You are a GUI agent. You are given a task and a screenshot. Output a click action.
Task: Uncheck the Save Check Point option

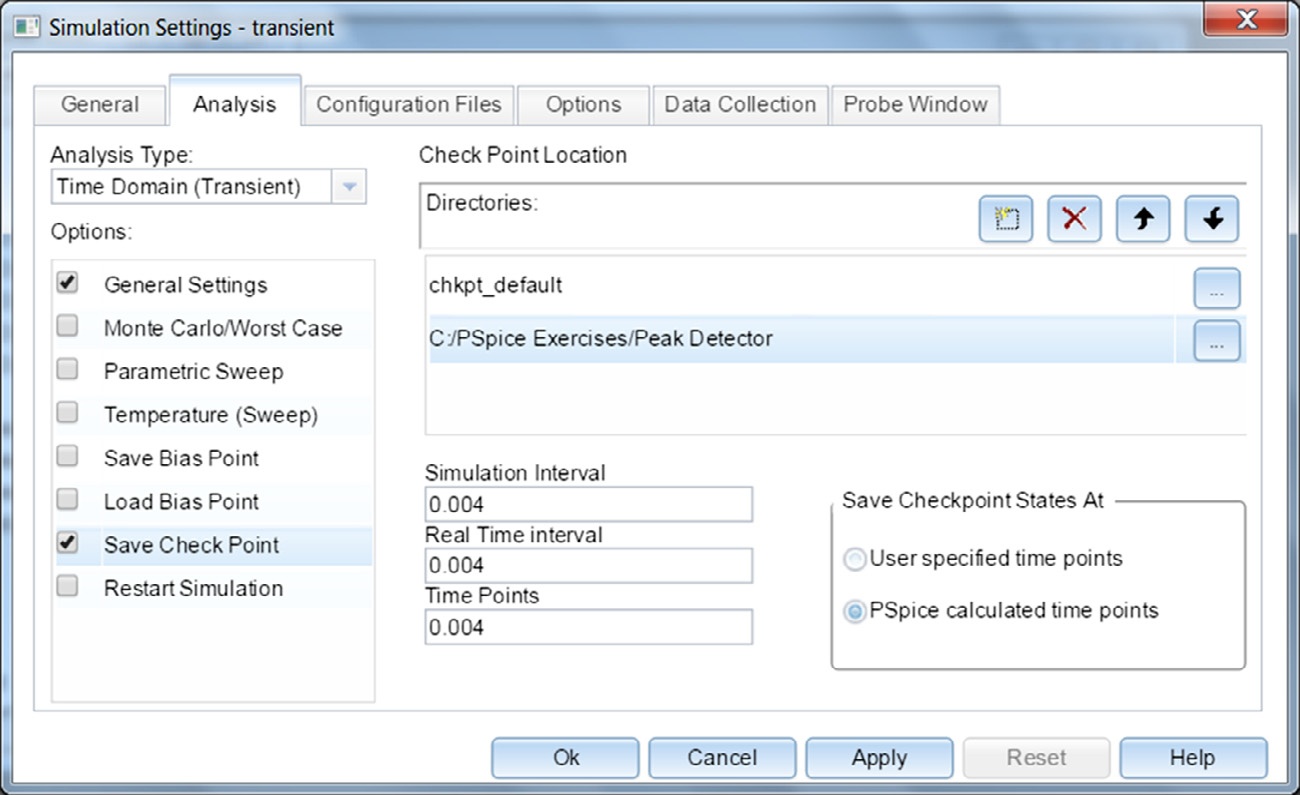pos(68,544)
